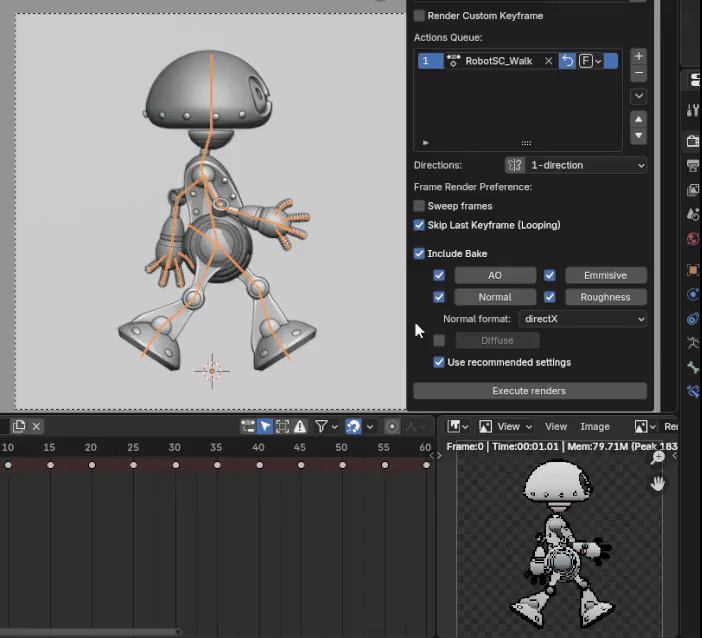The width and height of the screenshot is (702, 638).
Task: Click the Roughness bake button
Action: [605, 297]
